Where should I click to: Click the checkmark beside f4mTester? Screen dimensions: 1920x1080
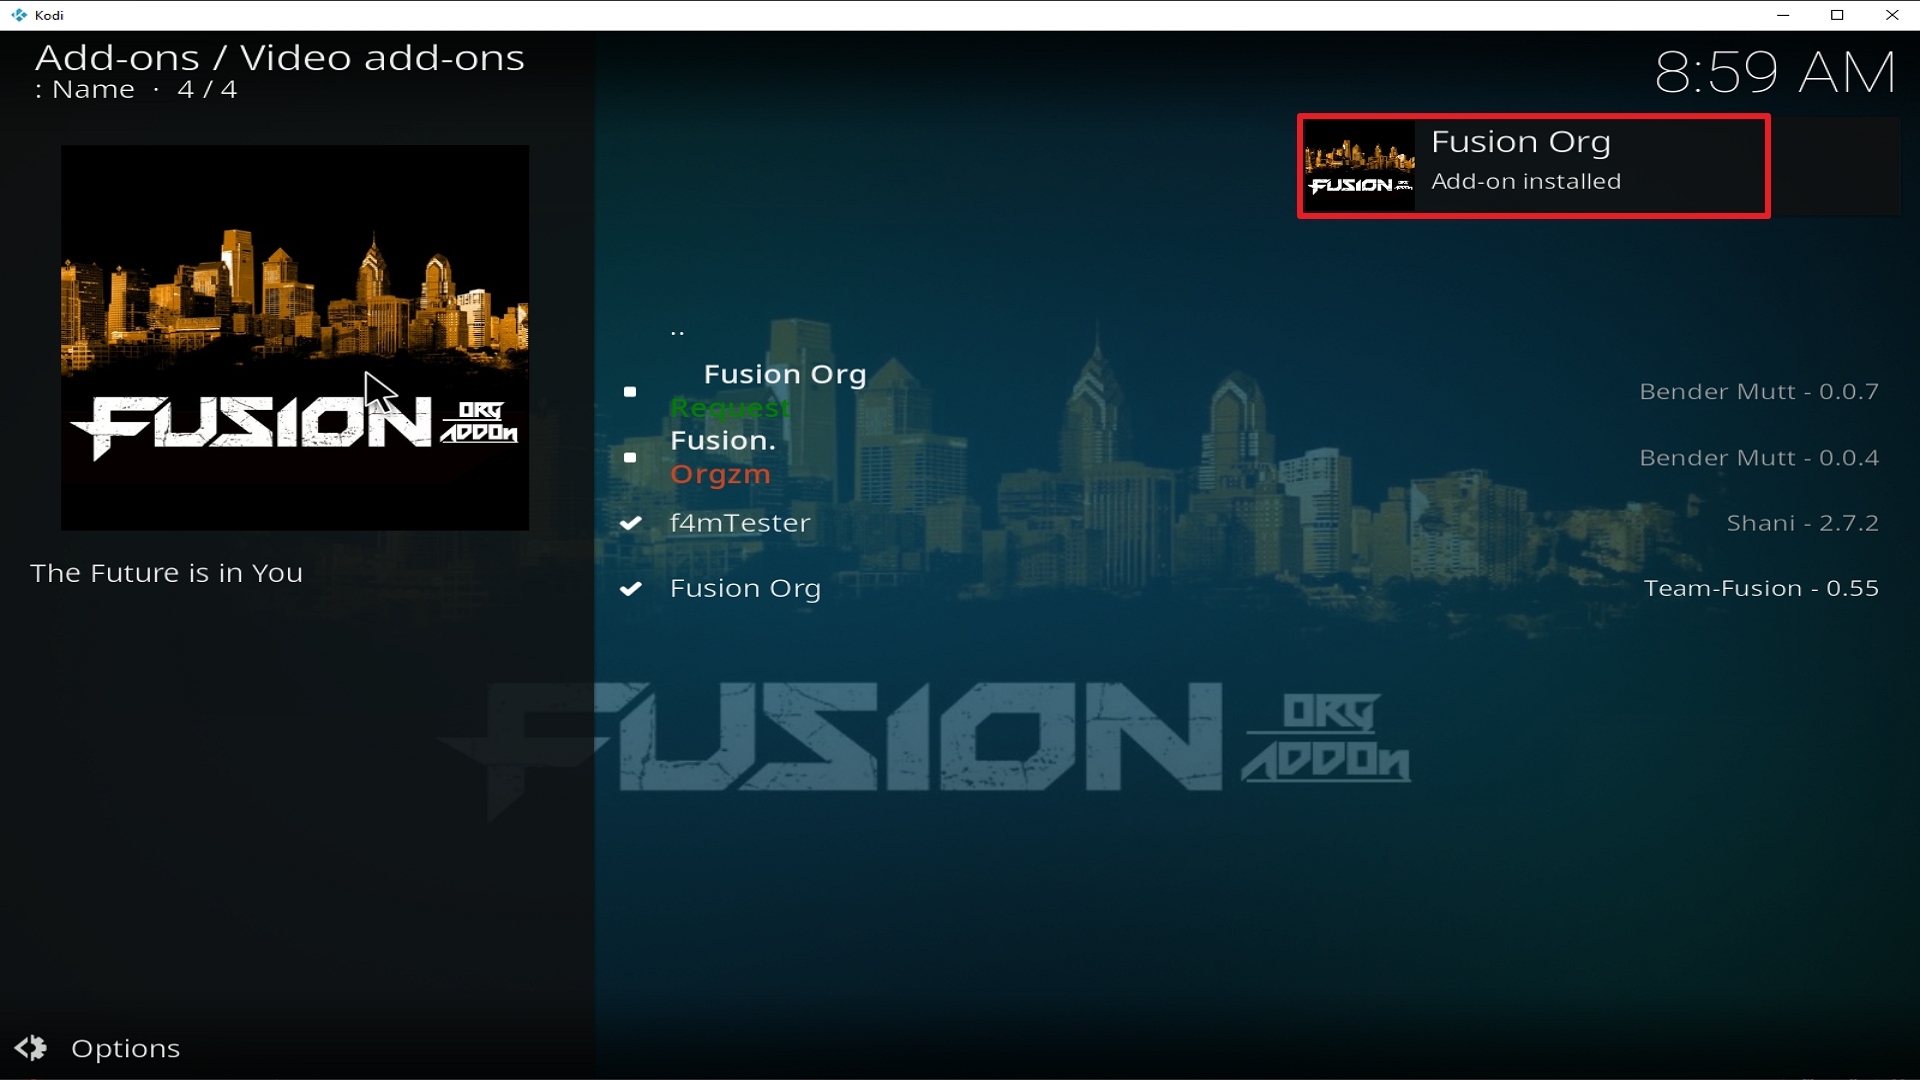pyautogui.click(x=631, y=523)
